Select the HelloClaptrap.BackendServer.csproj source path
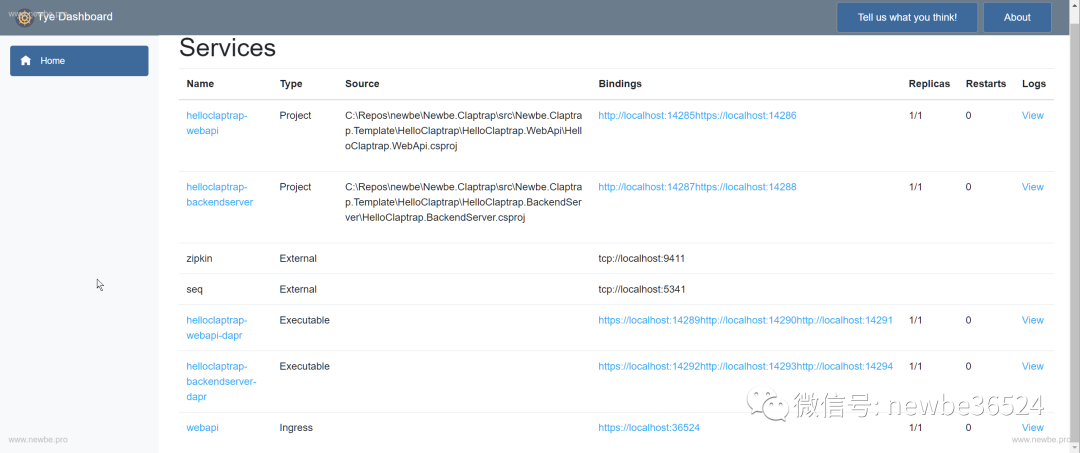Viewport: 1080px width, 453px height. 464,202
